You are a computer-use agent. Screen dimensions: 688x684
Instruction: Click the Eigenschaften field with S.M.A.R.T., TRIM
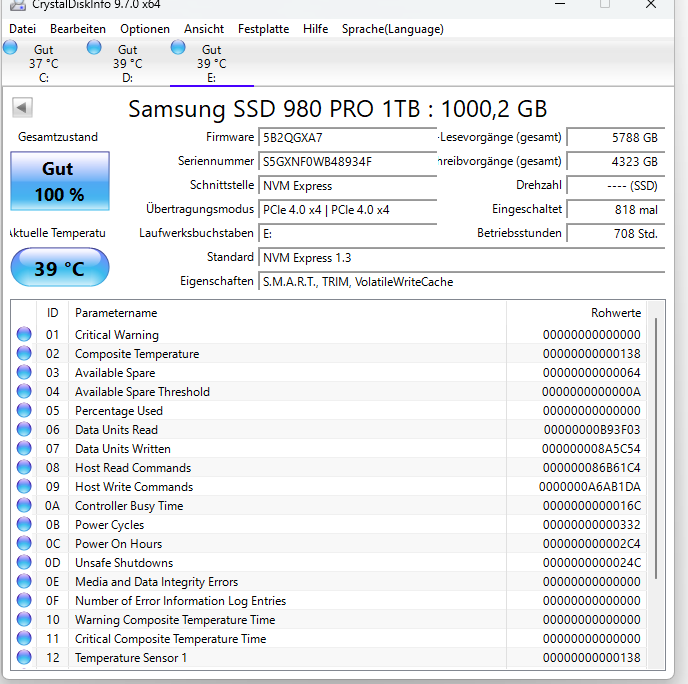click(x=462, y=282)
